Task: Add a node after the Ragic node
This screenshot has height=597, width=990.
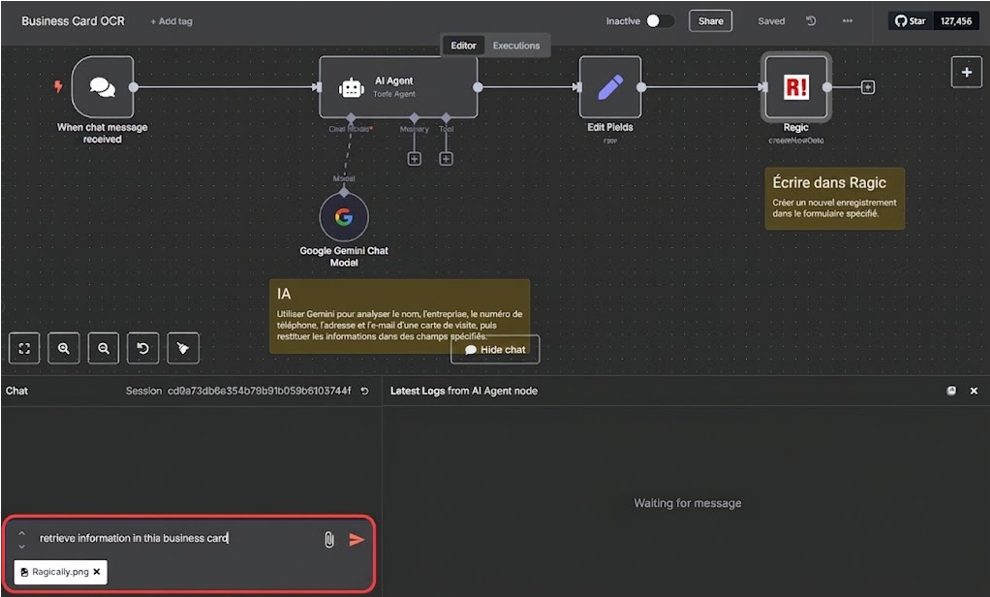Action: (868, 87)
